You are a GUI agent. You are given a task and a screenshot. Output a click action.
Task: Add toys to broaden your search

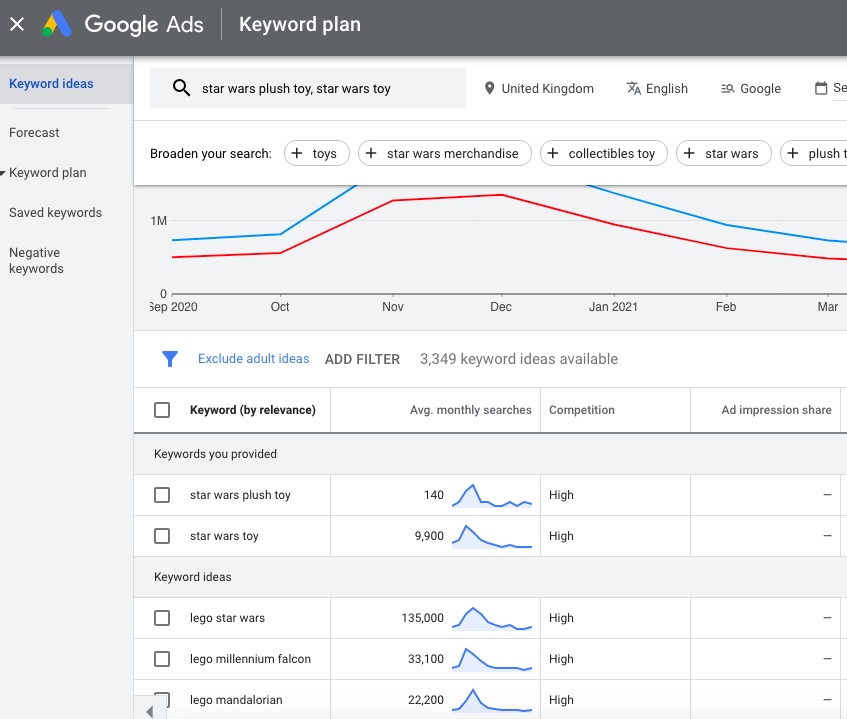(317, 153)
